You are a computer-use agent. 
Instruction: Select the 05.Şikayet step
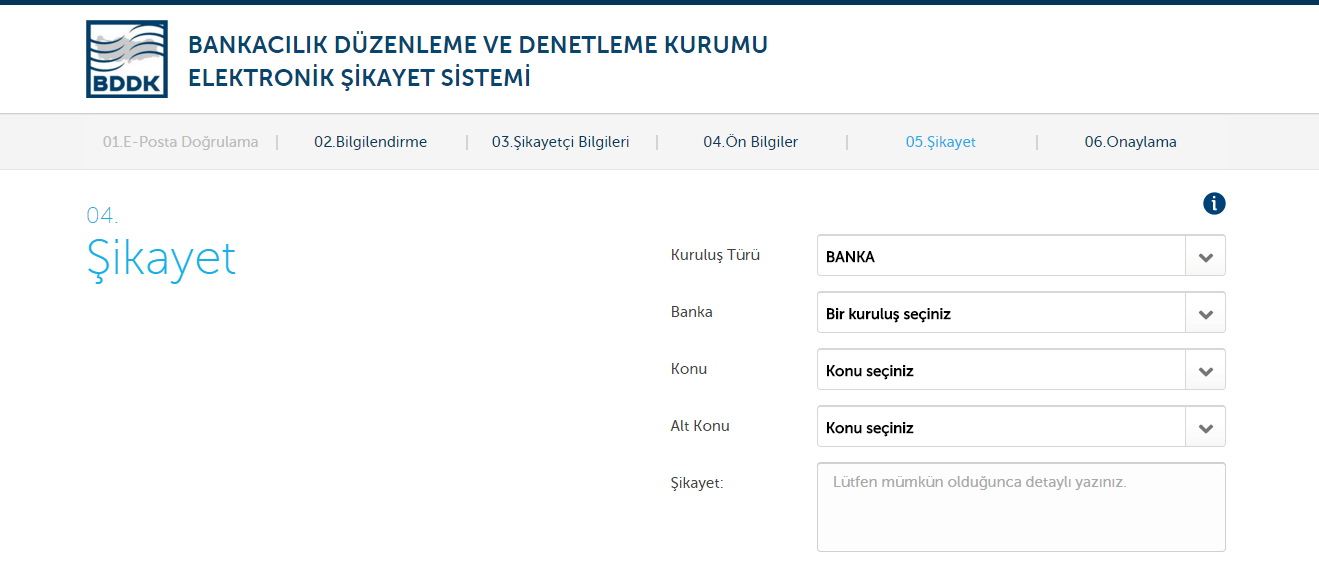(941, 142)
